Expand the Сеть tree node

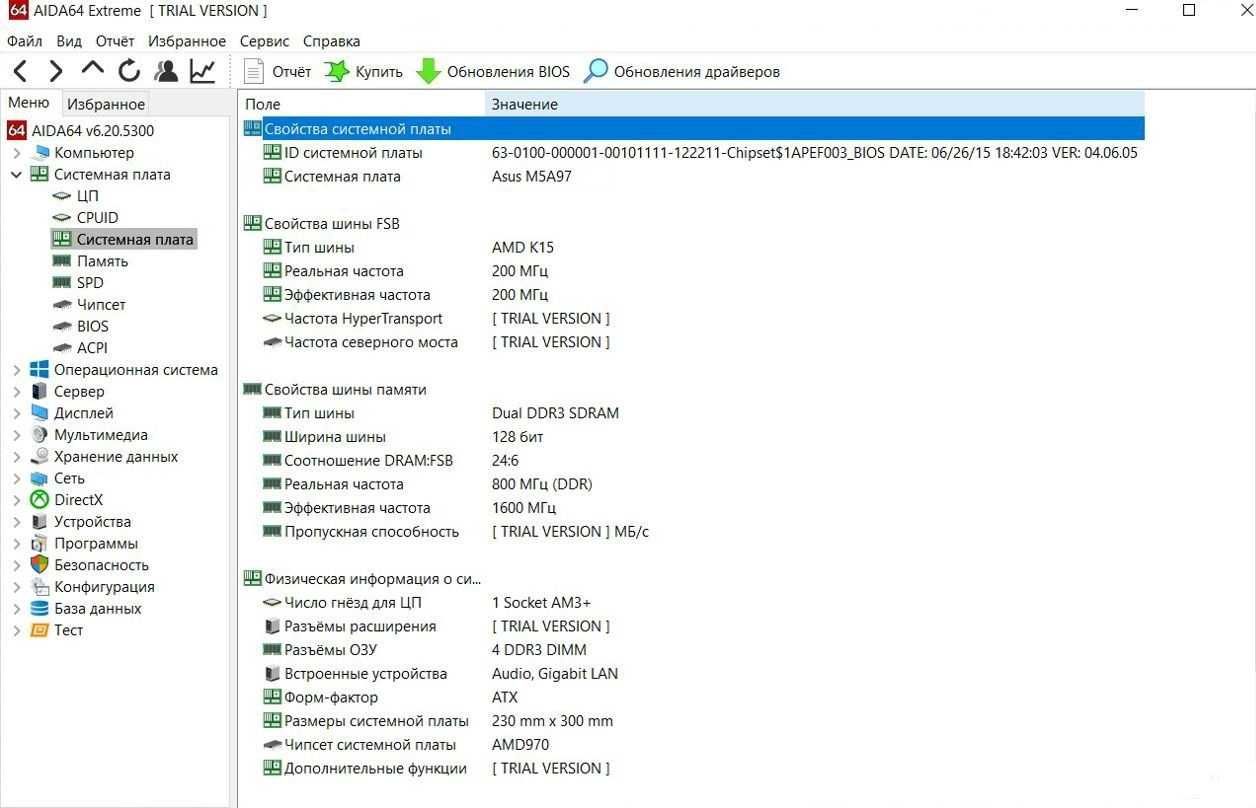16,478
